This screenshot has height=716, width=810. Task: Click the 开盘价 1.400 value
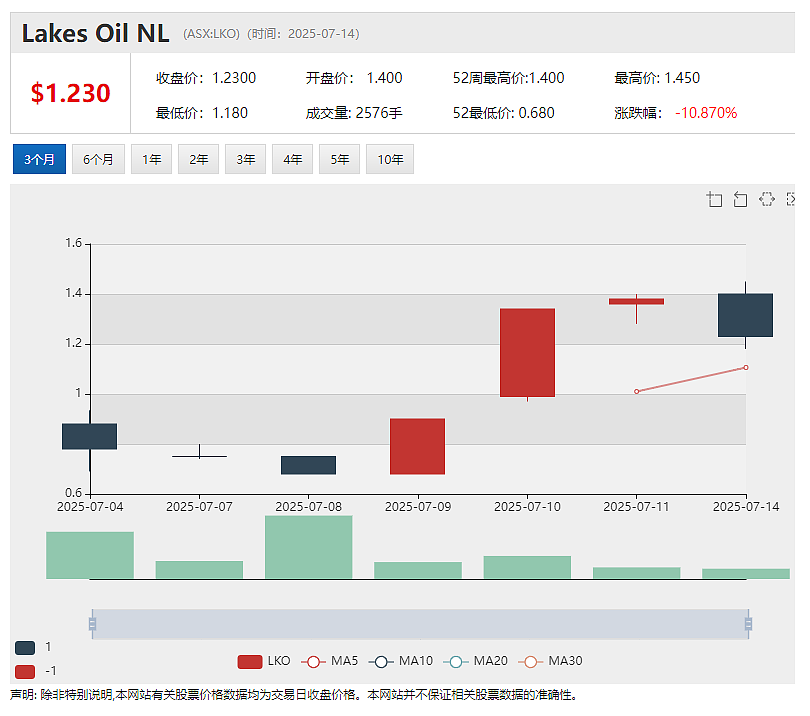click(384, 78)
